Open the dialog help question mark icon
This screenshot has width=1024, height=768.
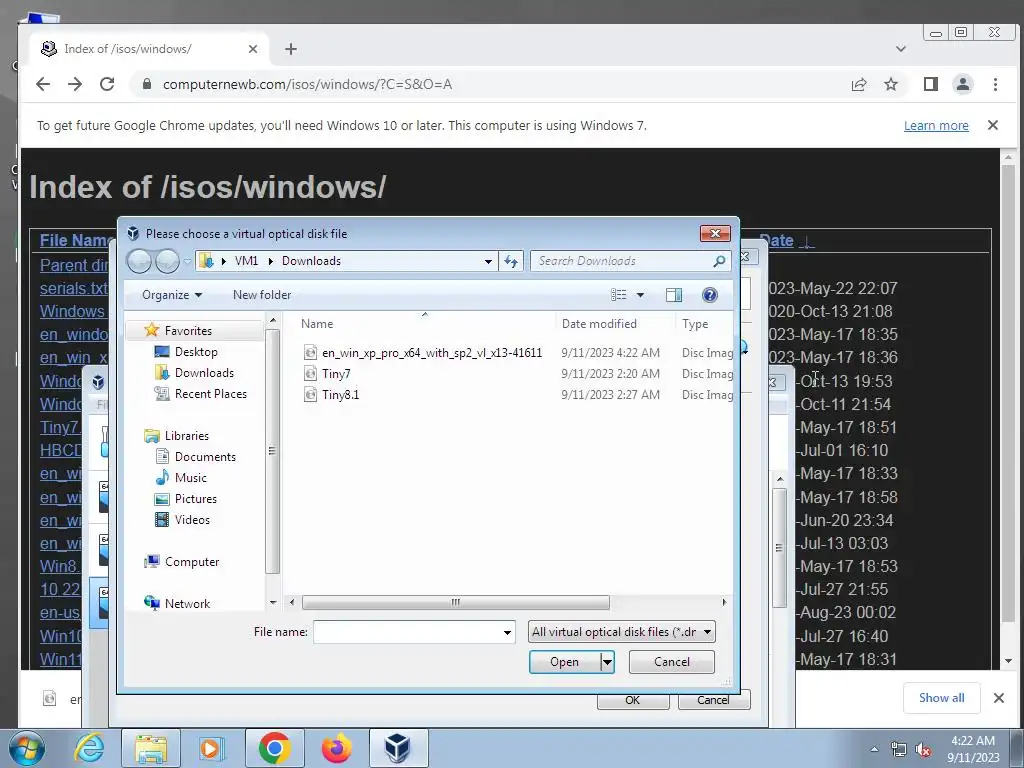tap(710, 295)
